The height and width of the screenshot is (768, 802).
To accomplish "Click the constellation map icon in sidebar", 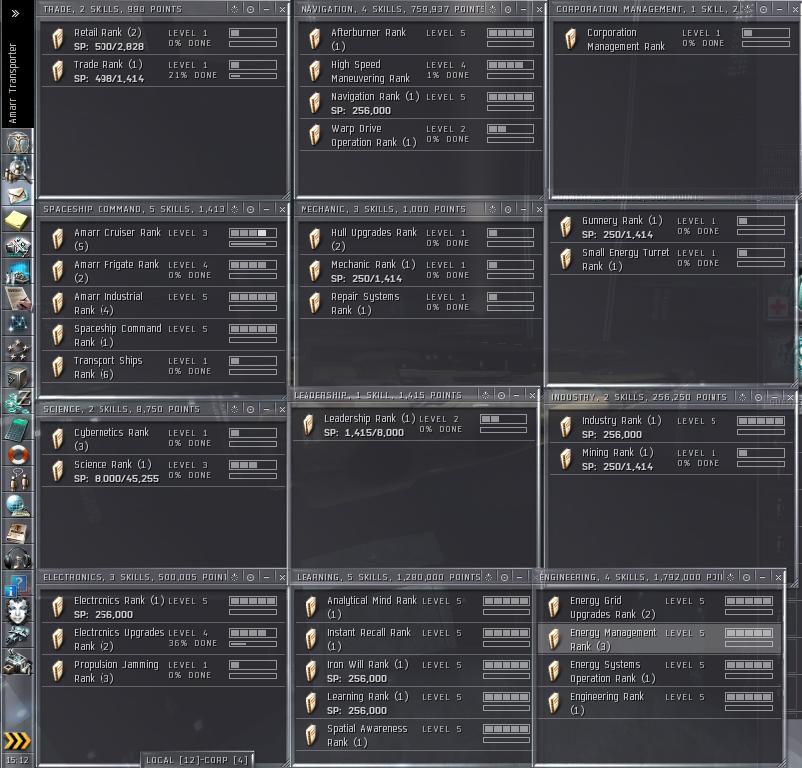I will point(18,324).
